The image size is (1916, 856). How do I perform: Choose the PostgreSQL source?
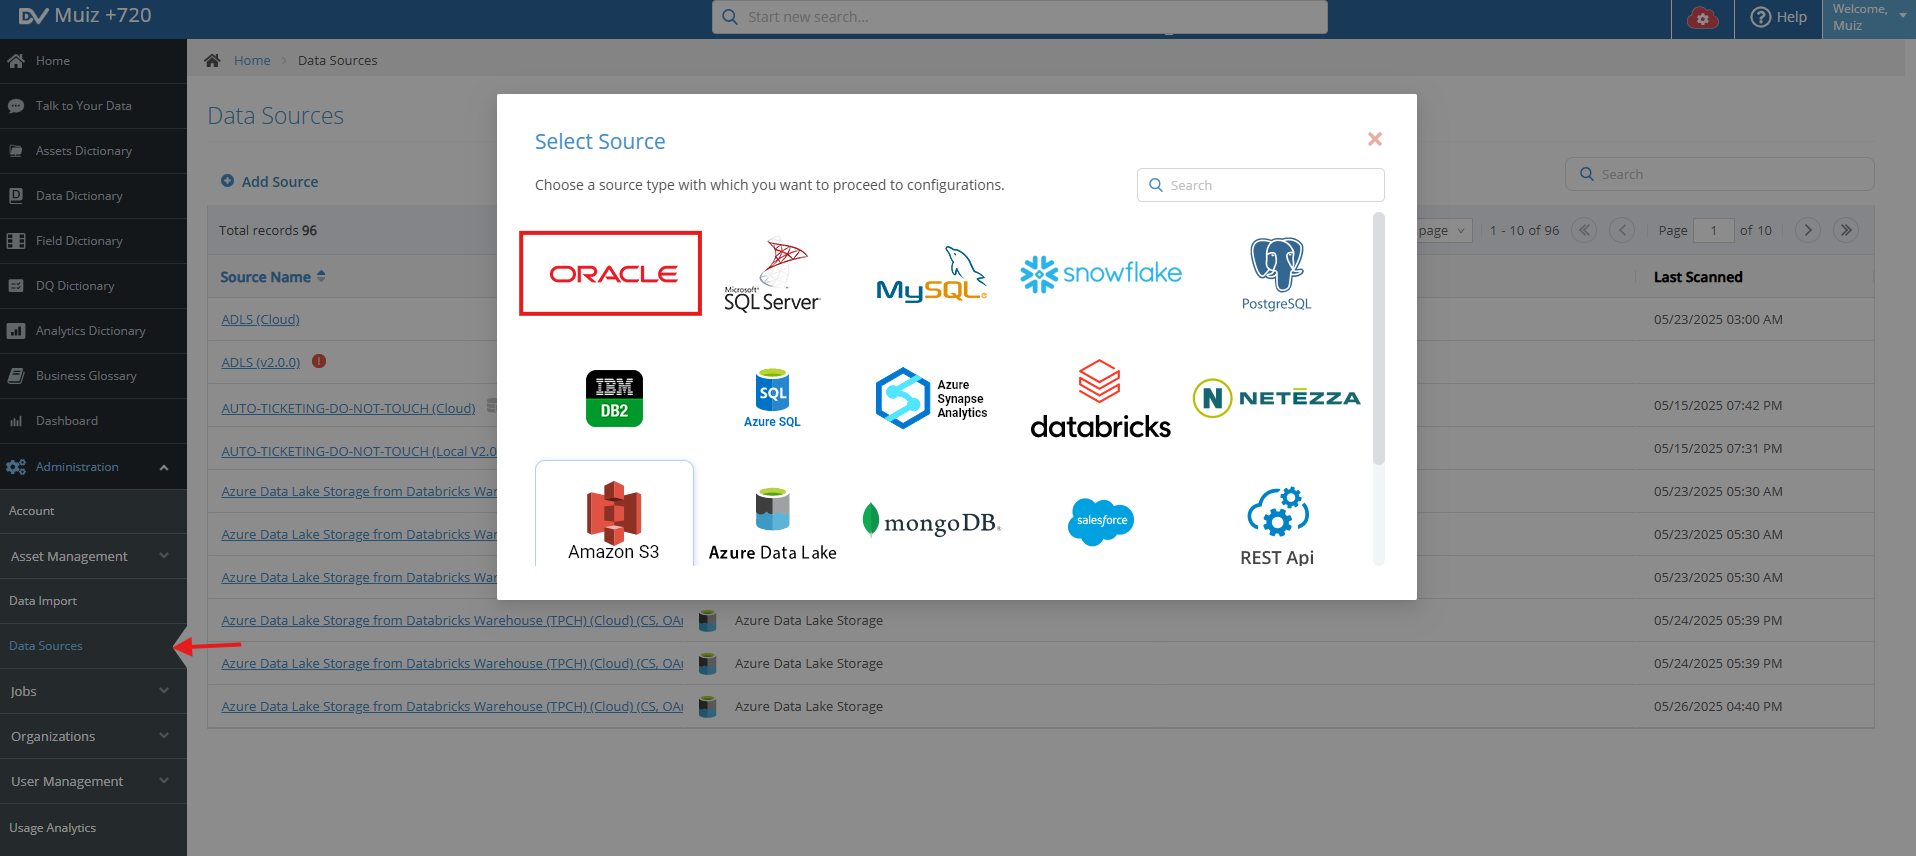click(1277, 275)
